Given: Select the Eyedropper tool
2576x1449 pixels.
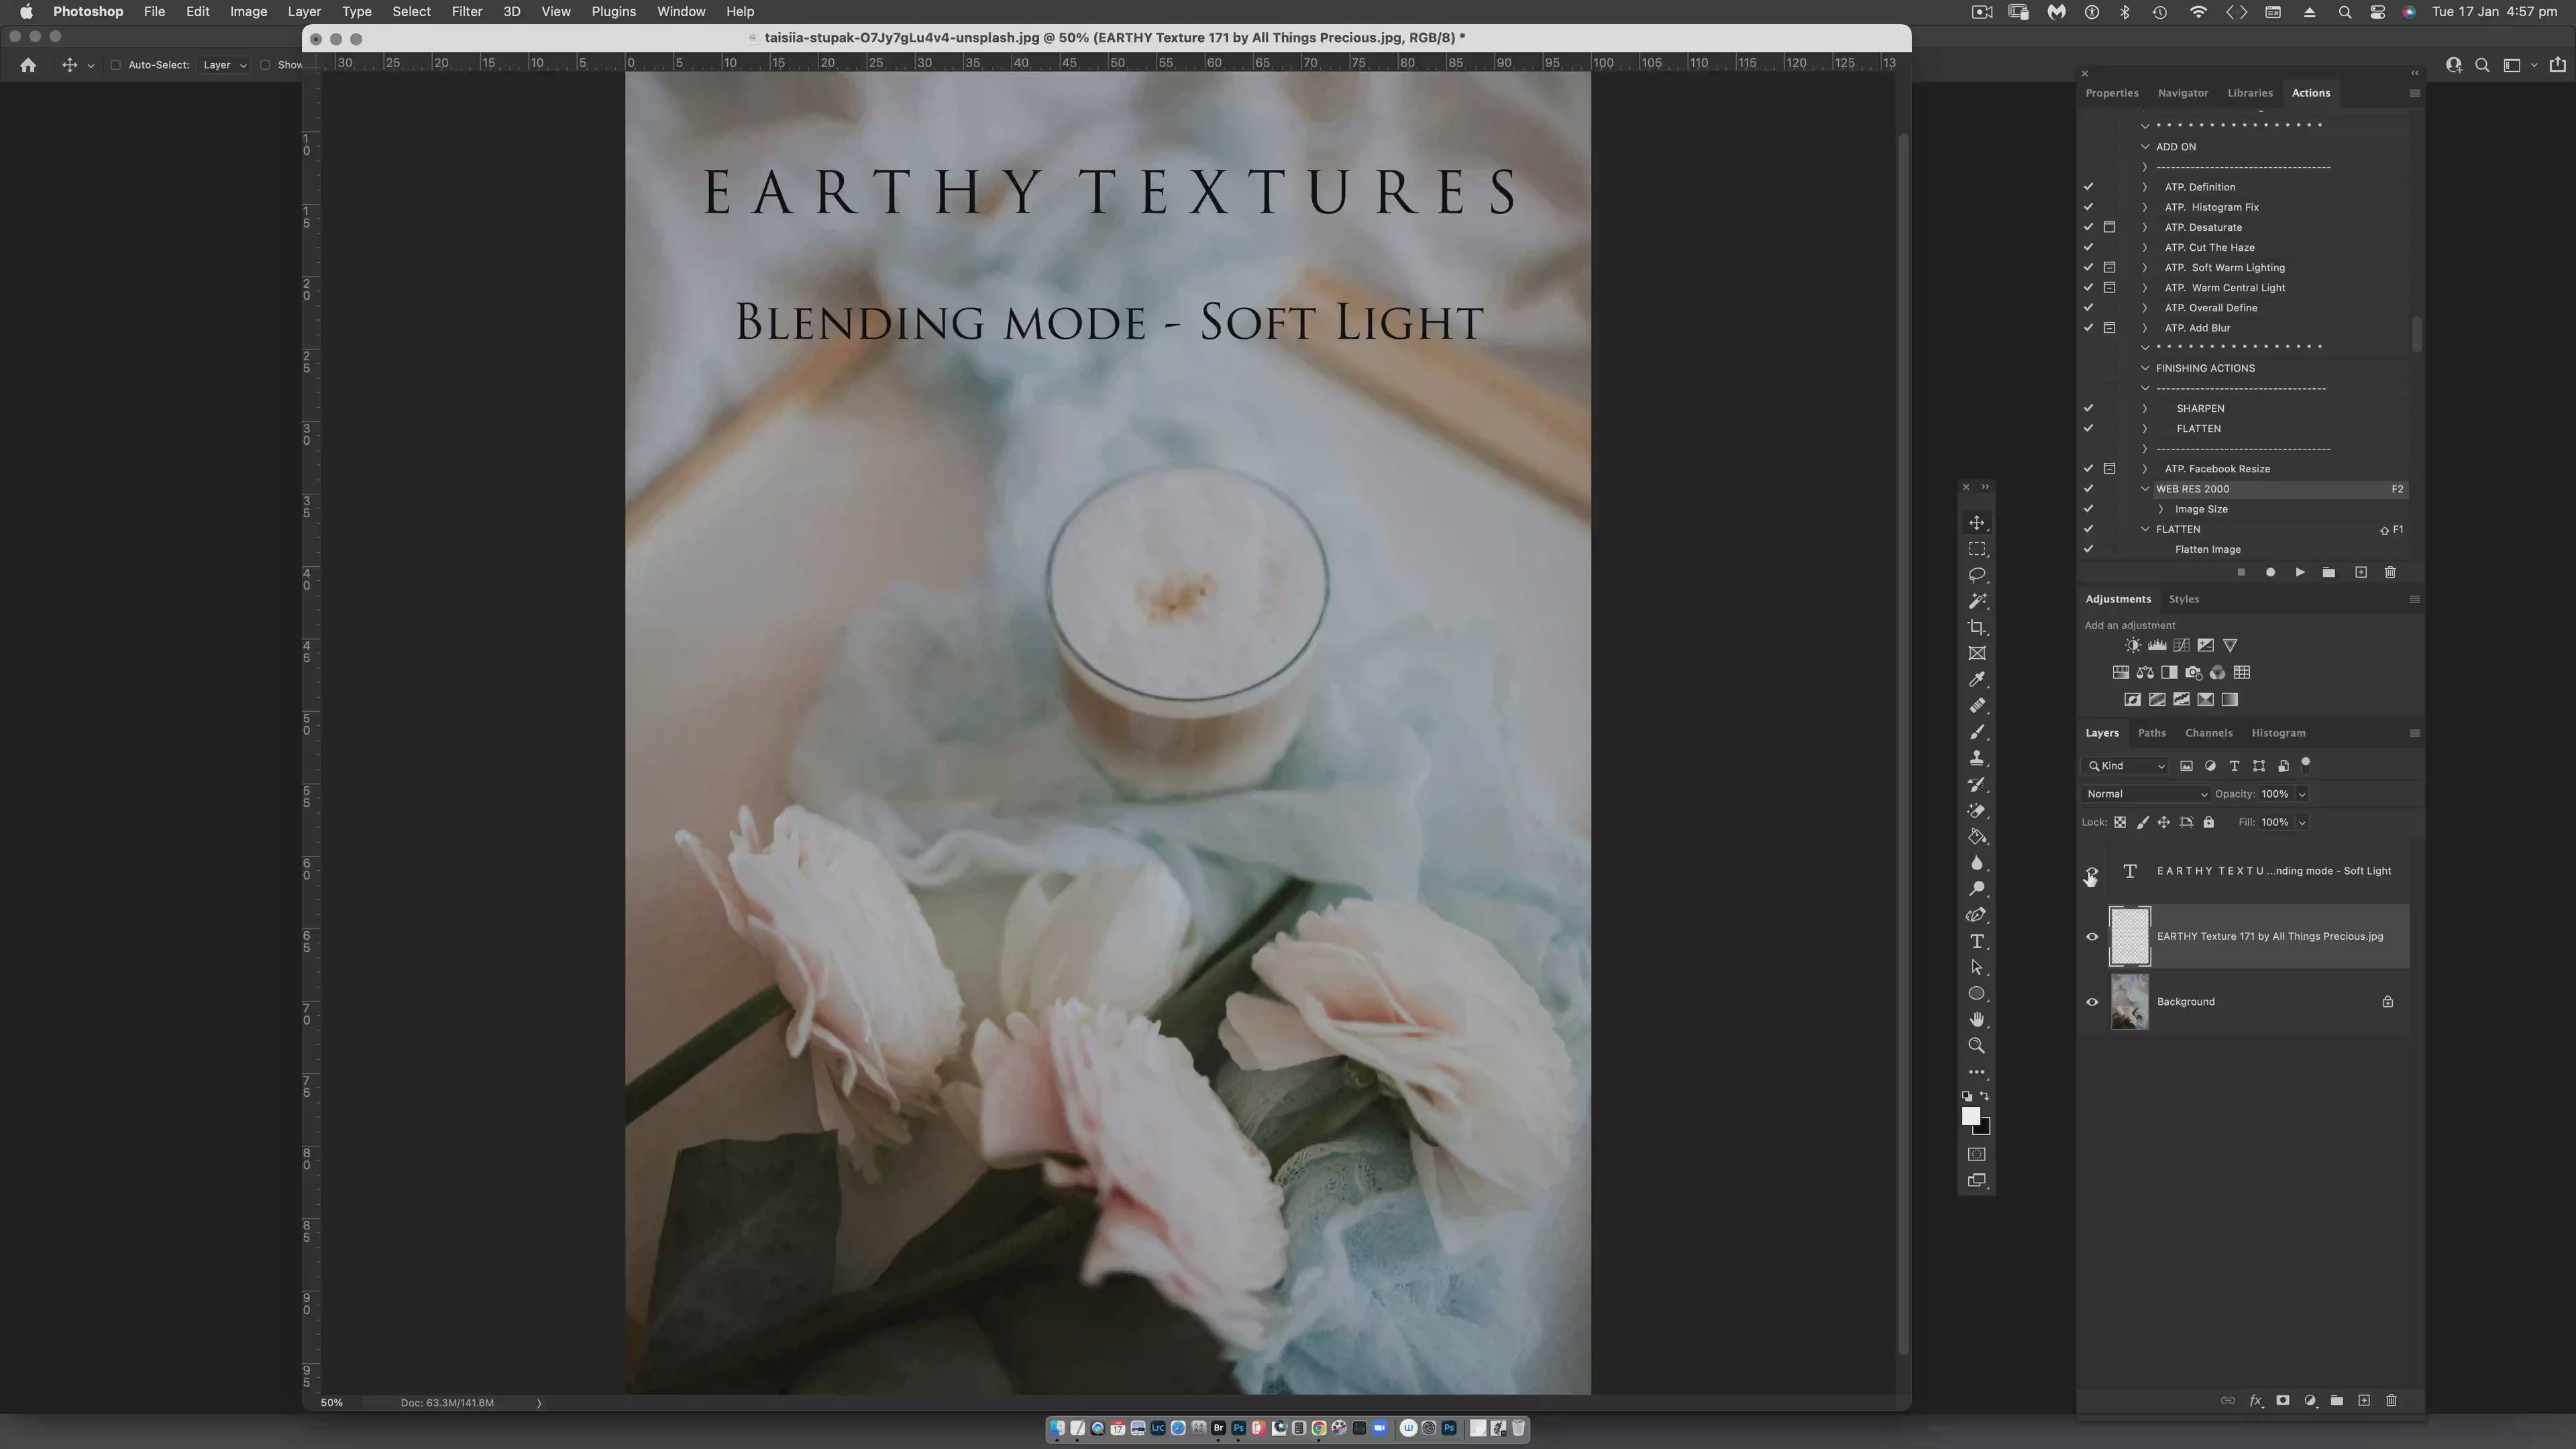Looking at the screenshot, I should 1976,680.
